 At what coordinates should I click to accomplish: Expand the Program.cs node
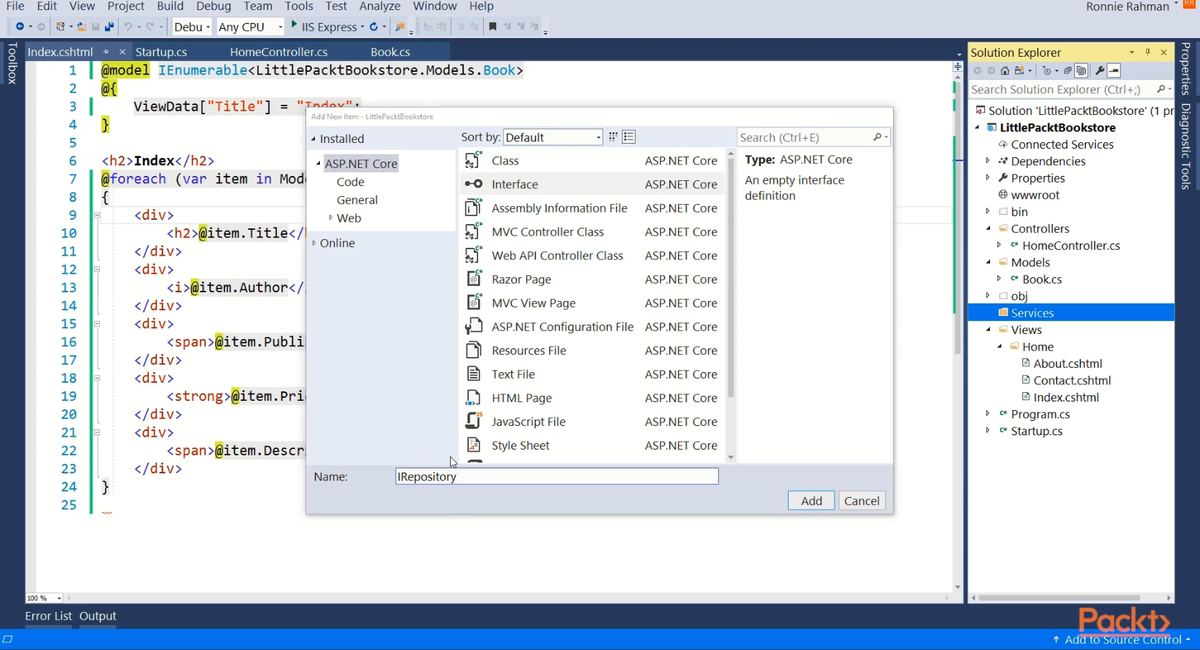[988, 414]
